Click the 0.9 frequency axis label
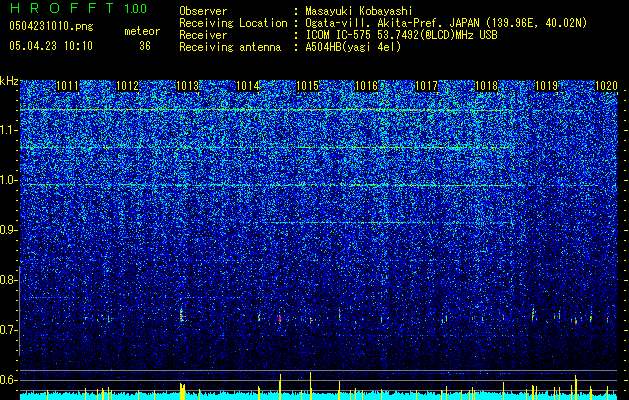The height and width of the screenshot is (400, 629). [x=8, y=230]
